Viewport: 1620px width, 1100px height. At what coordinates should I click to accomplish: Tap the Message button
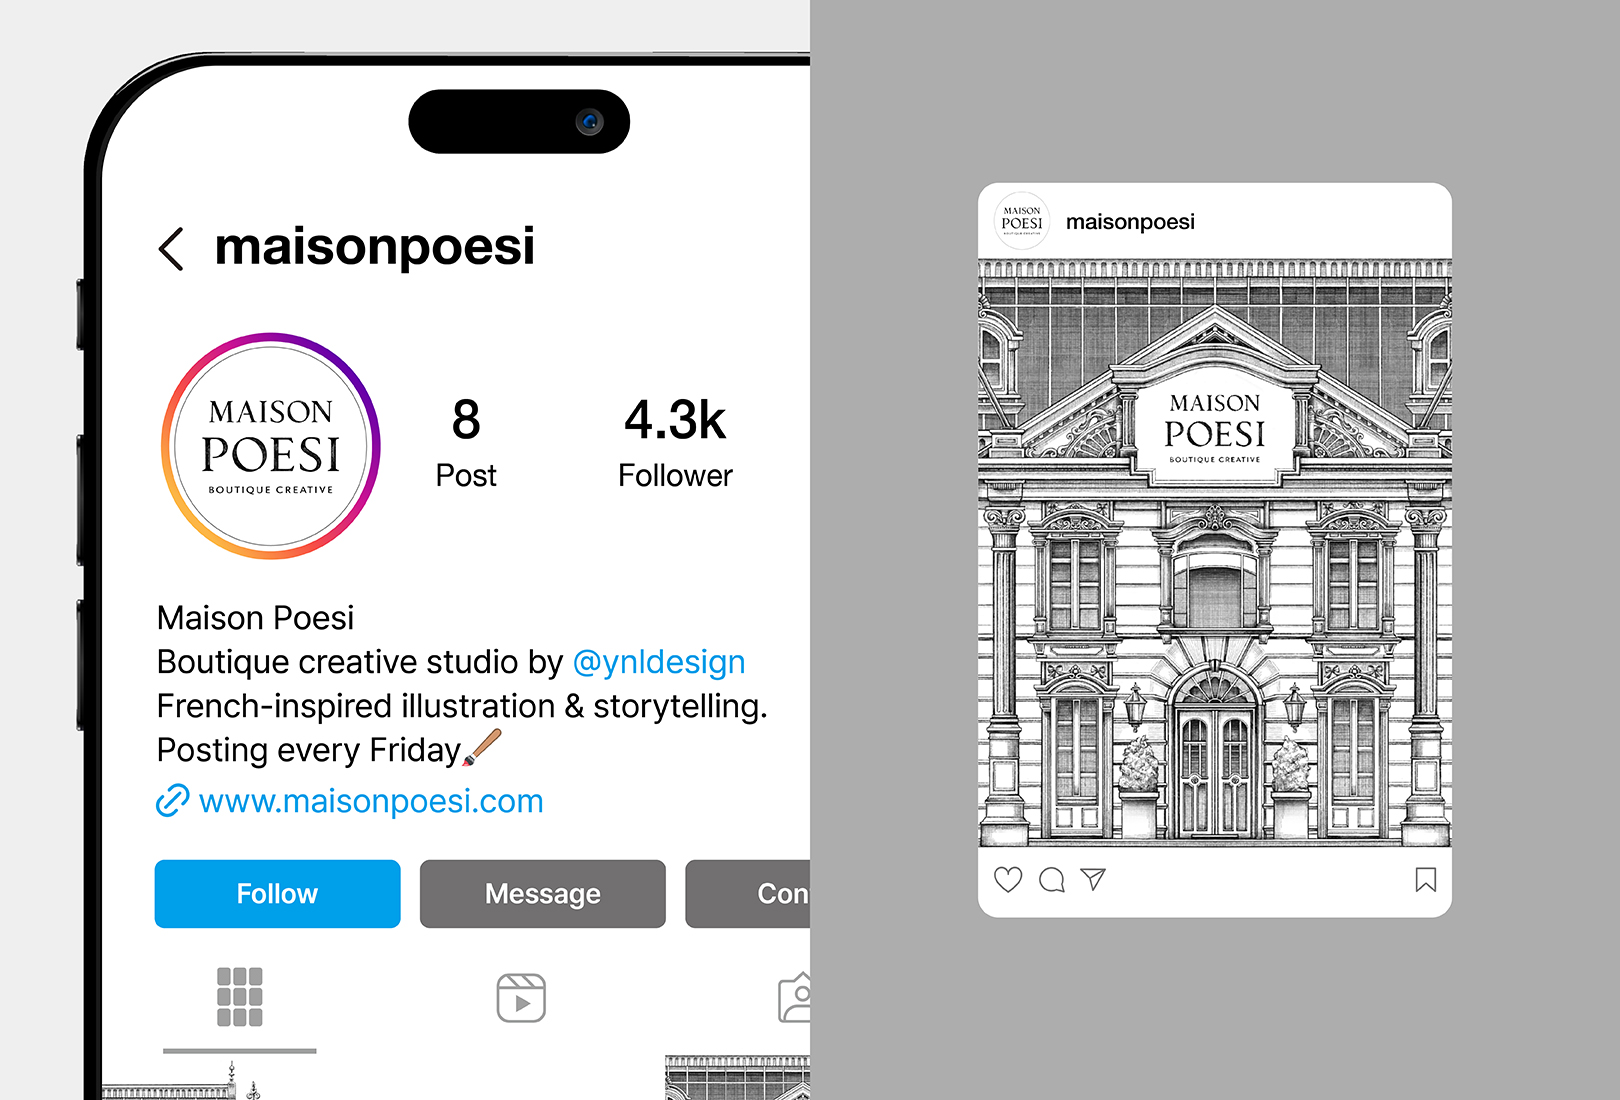coord(543,894)
